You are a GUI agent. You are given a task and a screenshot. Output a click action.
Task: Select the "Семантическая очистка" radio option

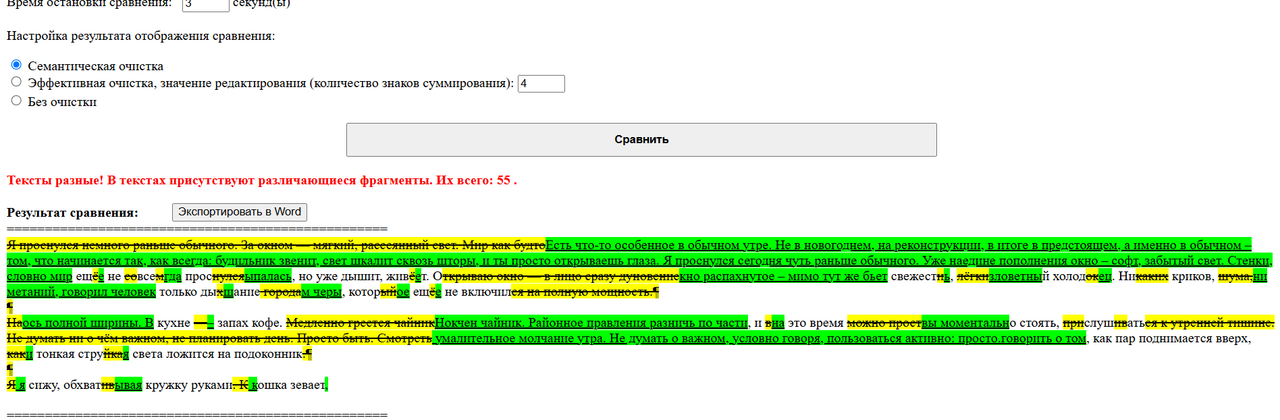click(15, 65)
